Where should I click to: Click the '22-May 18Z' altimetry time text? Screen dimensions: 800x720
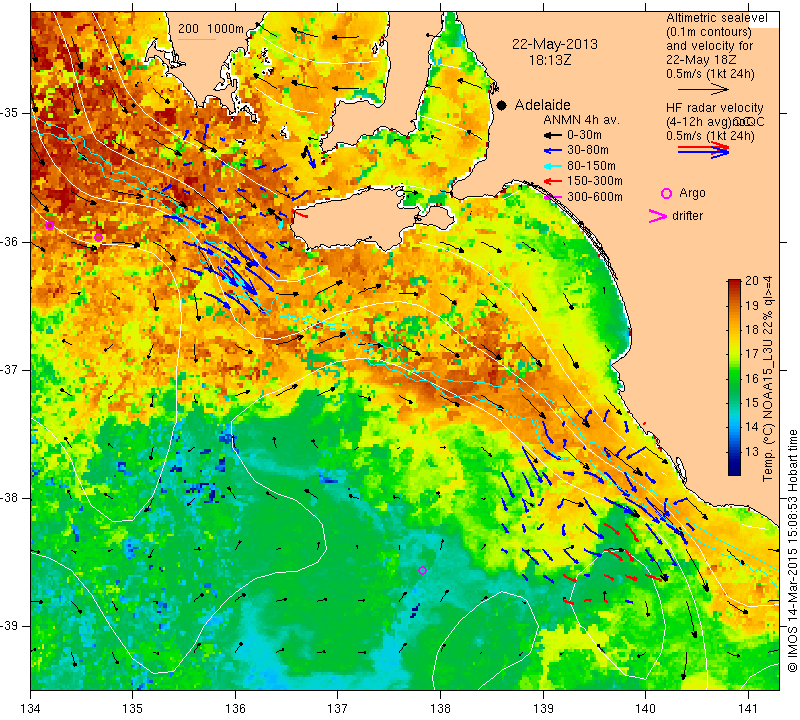pos(701,60)
